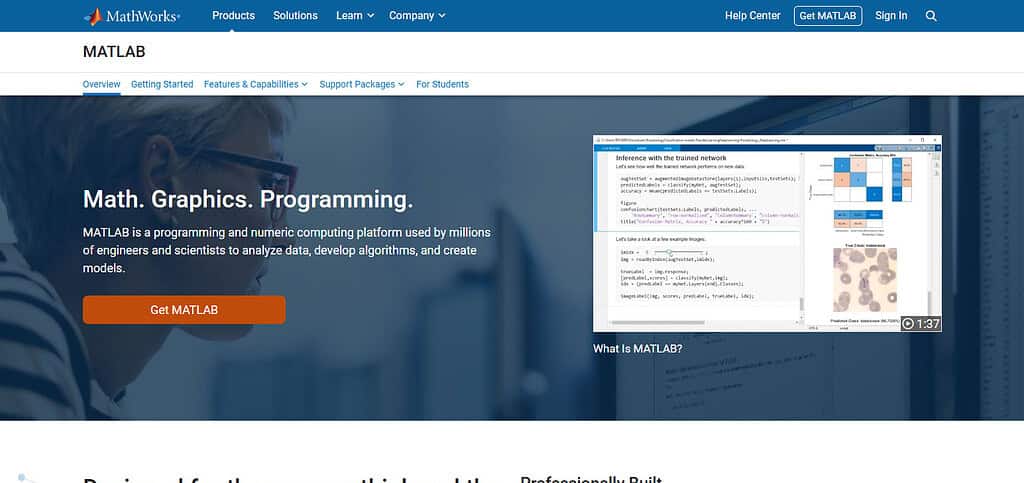Open the search magnifier icon
Image resolution: width=1024 pixels, height=483 pixels.
pyautogui.click(x=931, y=16)
